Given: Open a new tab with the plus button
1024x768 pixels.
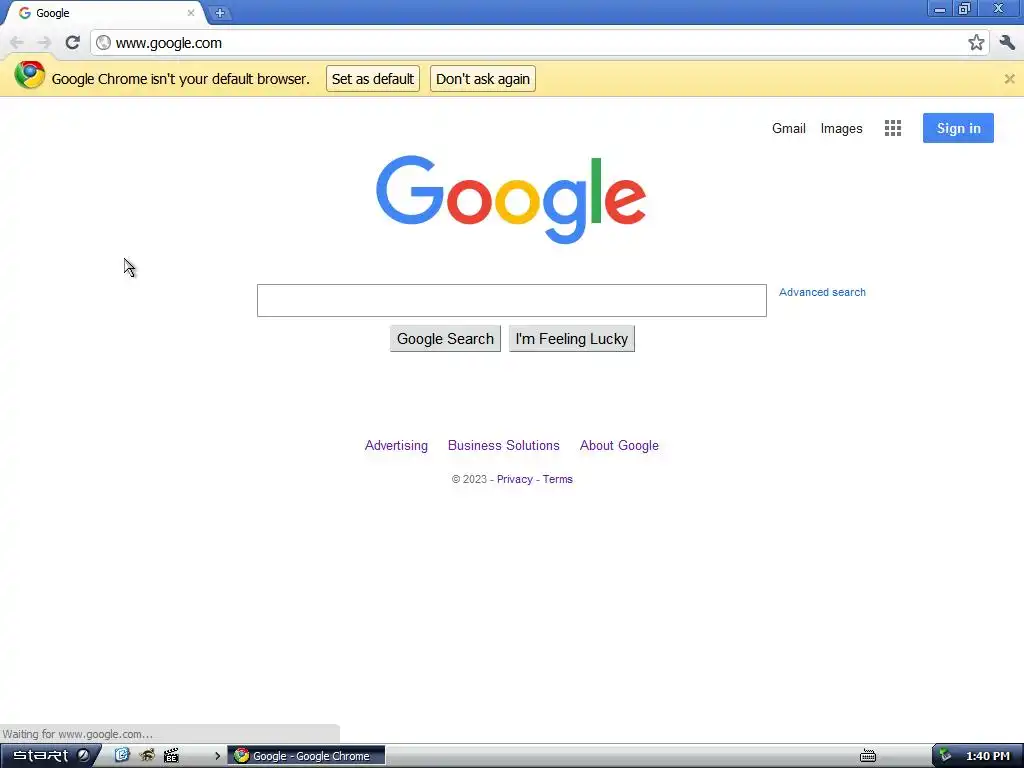Looking at the screenshot, I should [220, 13].
